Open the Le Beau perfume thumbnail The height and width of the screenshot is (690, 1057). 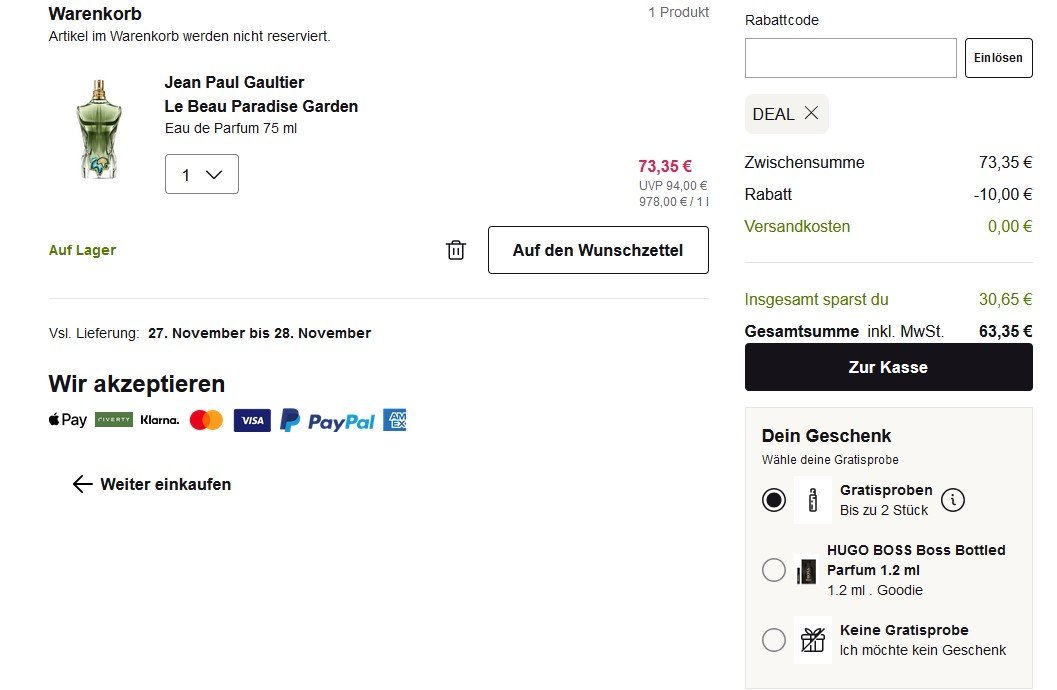click(98, 130)
